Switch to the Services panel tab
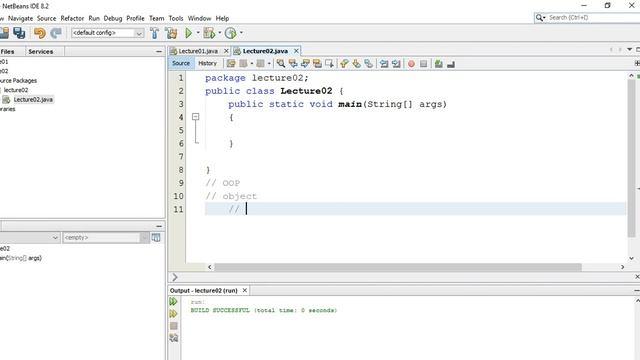 pos(41,51)
